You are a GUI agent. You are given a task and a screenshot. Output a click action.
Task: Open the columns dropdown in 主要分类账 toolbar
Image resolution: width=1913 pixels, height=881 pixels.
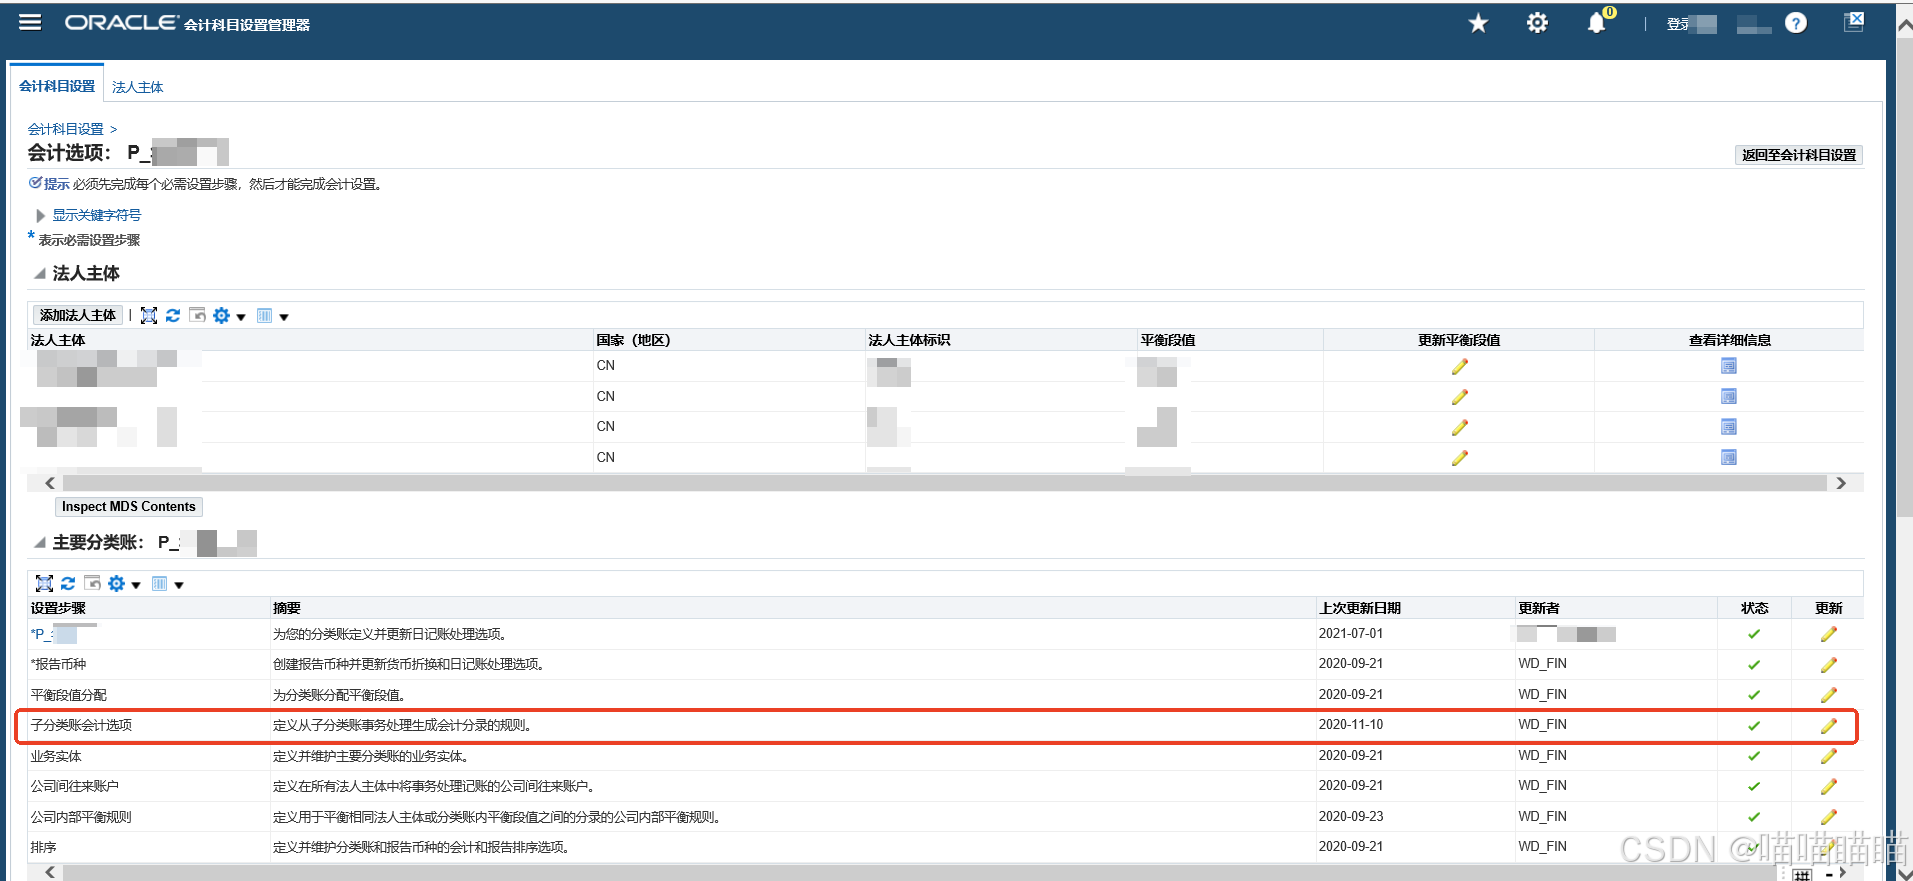coord(168,584)
